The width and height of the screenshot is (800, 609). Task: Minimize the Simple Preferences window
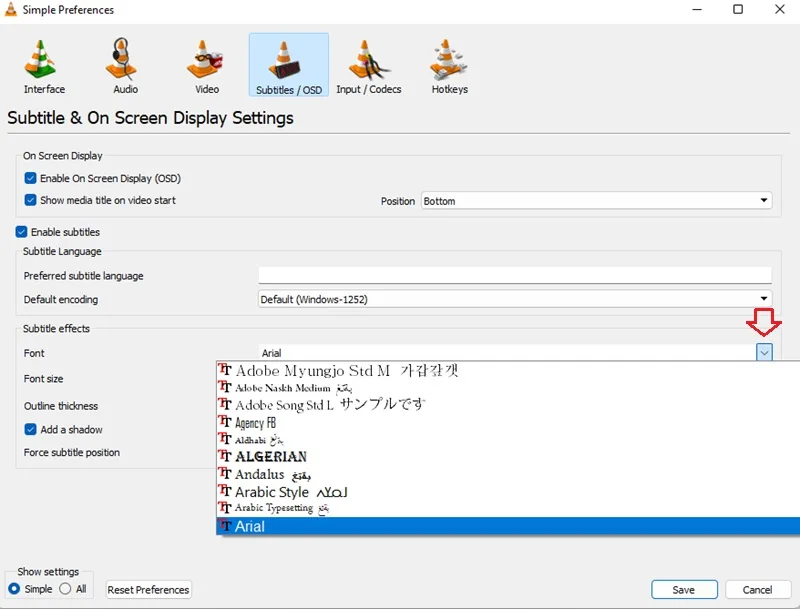click(697, 9)
